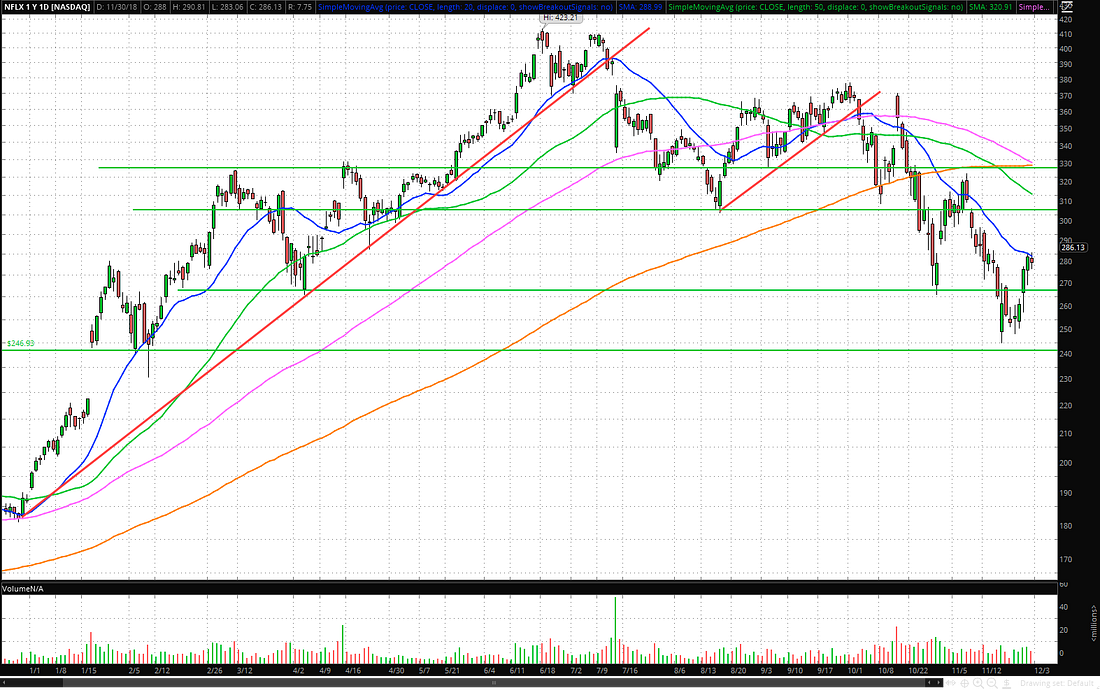
Task: Click the 20-length SimpleMovingAvg study label
Action: click(x=465, y=6)
